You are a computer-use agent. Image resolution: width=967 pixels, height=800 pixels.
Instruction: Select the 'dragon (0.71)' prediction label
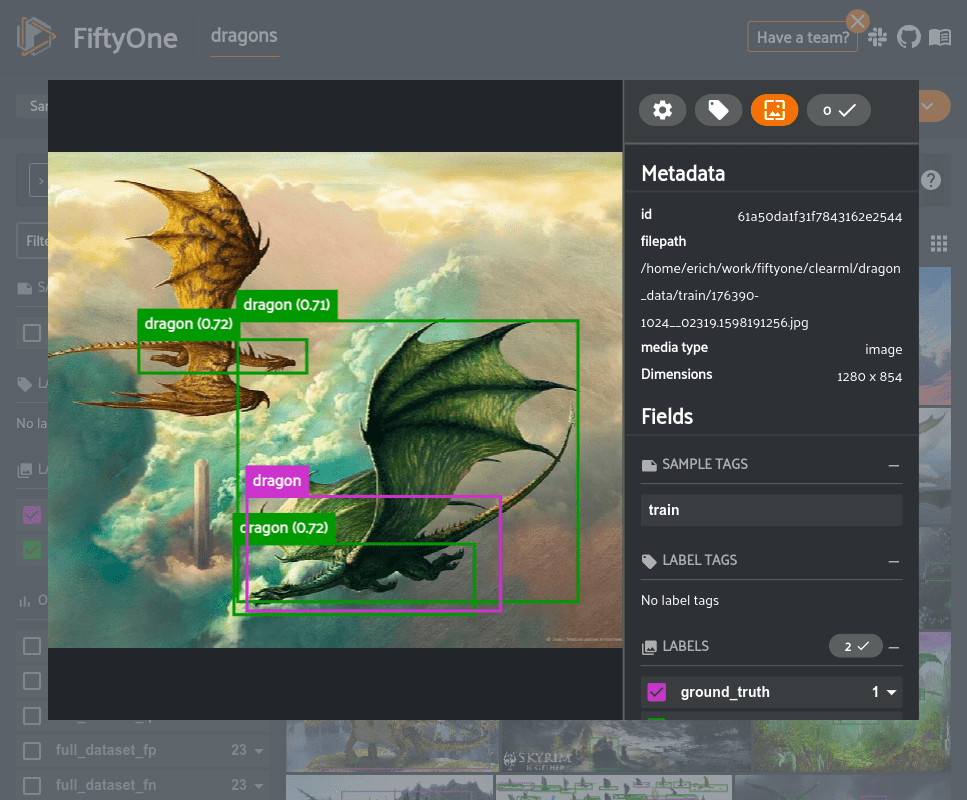(287, 305)
